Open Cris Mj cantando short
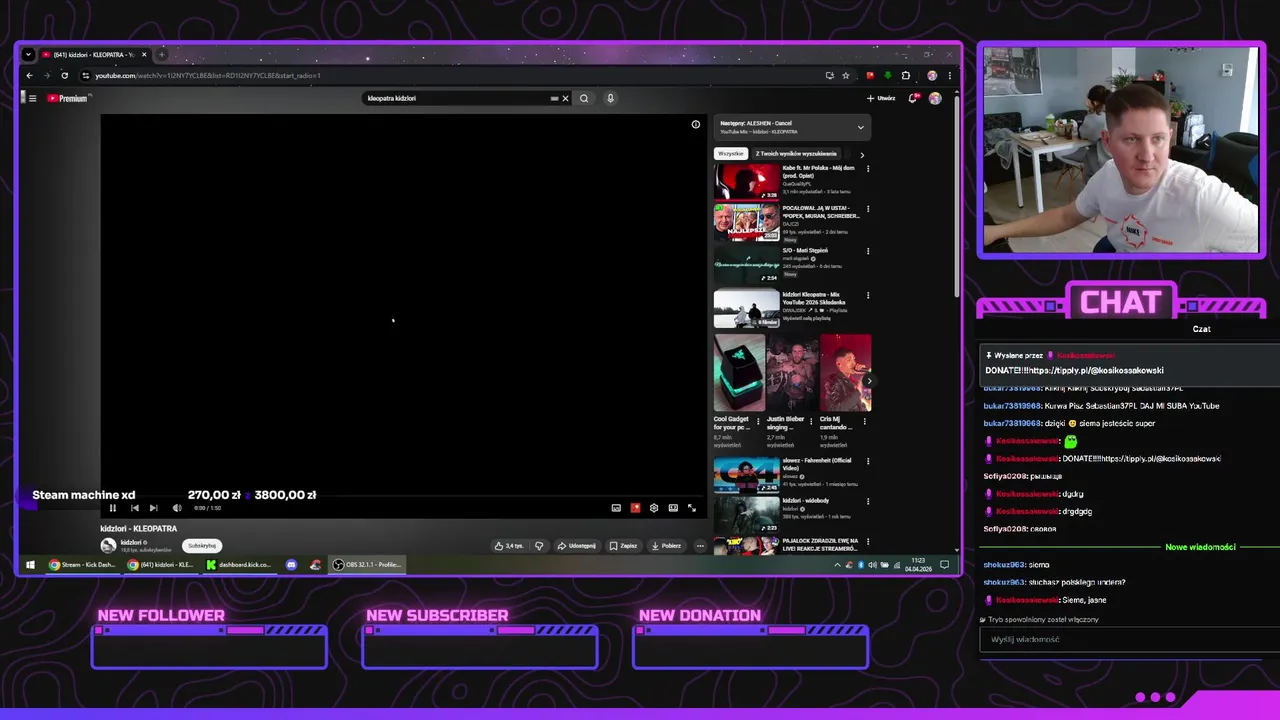This screenshot has width=1280, height=720. tap(845, 373)
